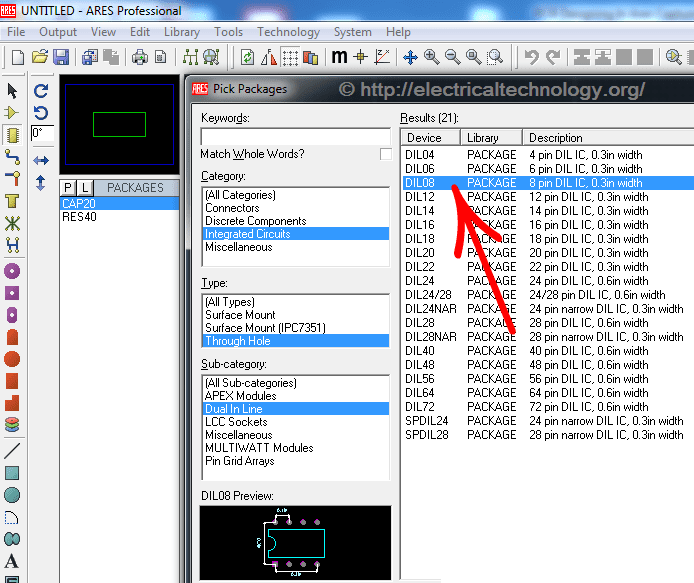This screenshot has height=583, width=694.
Task: Toggle the metric 'm' units icon
Action: click(x=339, y=57)
